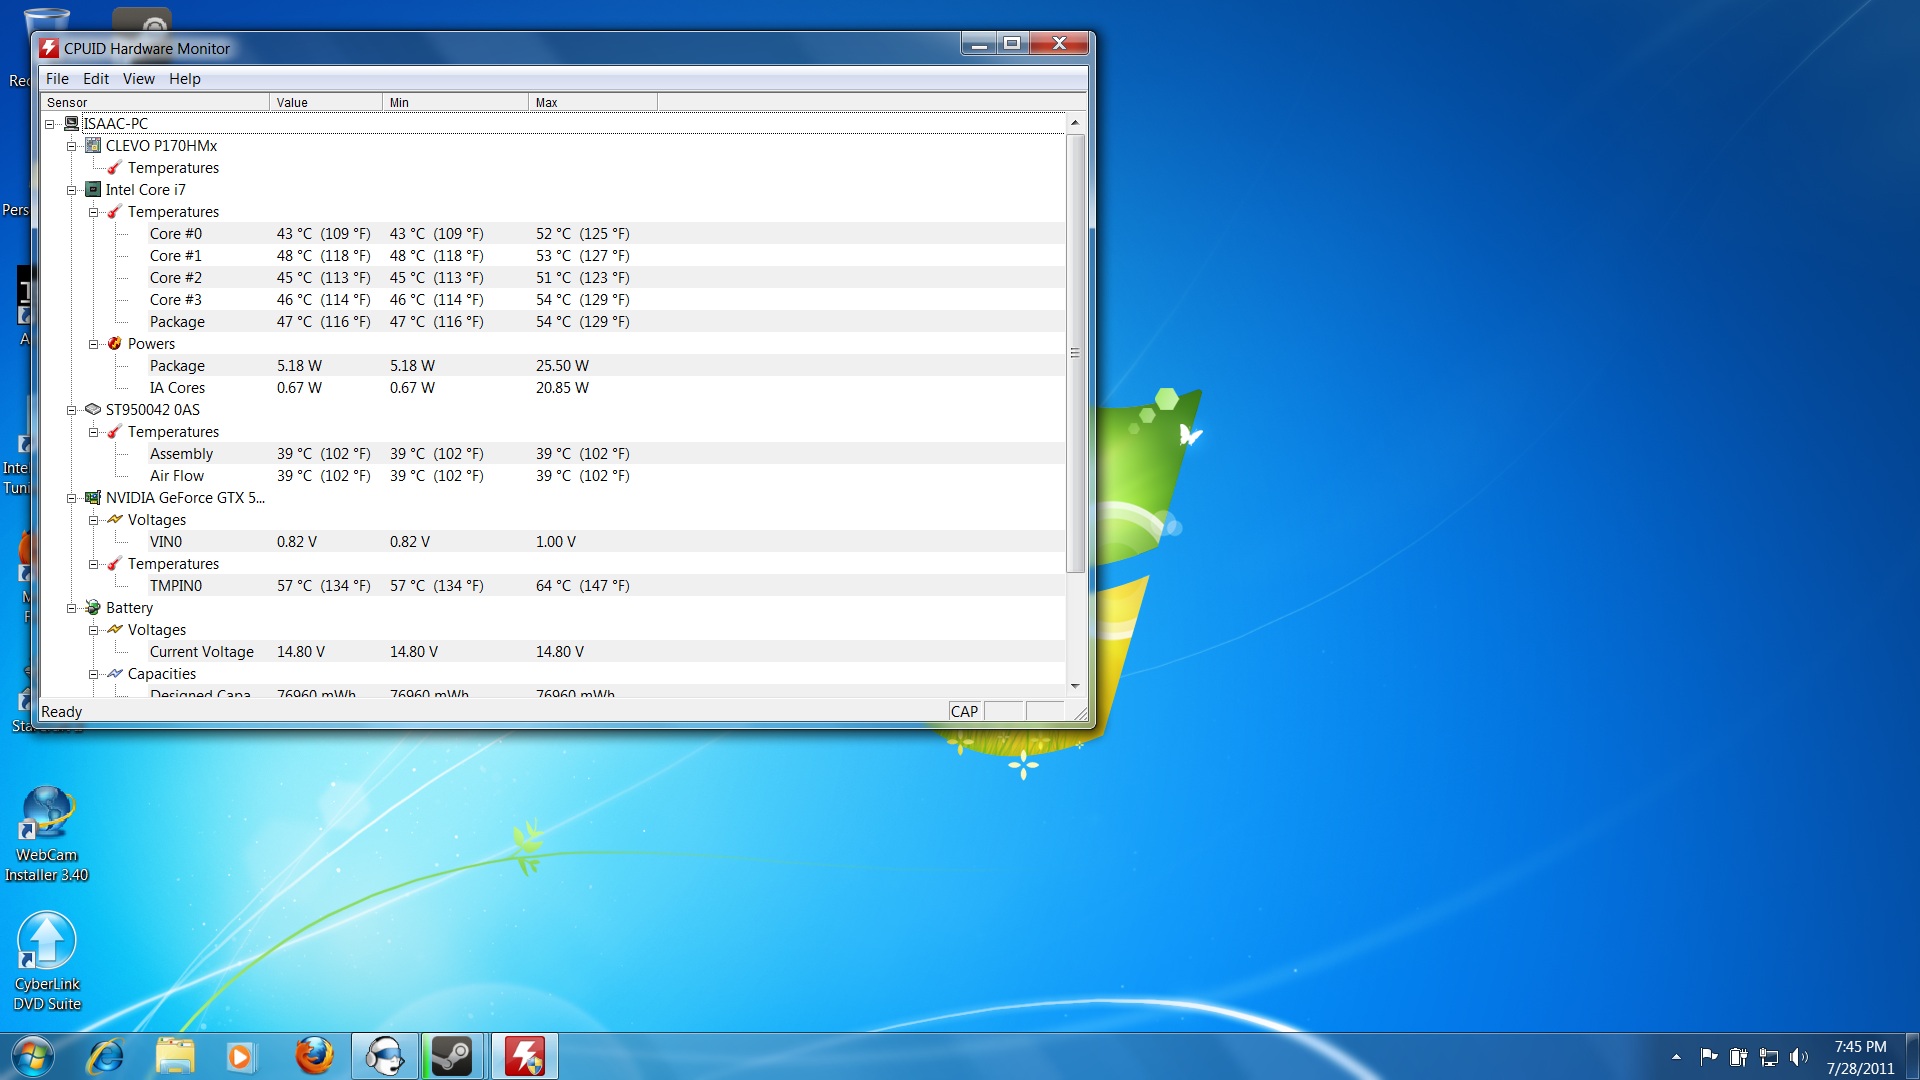
Task: Open headset app from the taskbar
Action: click(x=385, y=1056)
